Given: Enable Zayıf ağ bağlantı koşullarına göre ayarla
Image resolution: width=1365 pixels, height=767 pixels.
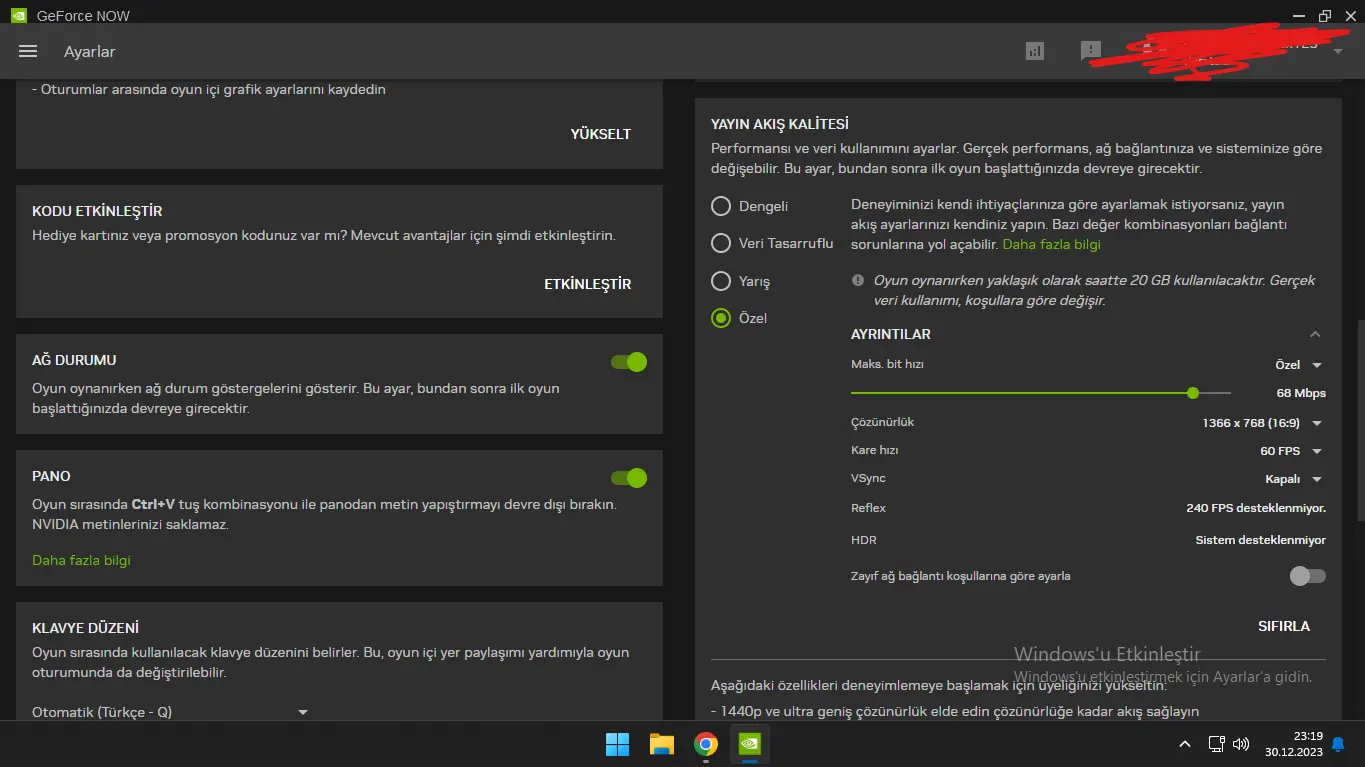Looking at the screenshot, I should [x=1307, y=576].
